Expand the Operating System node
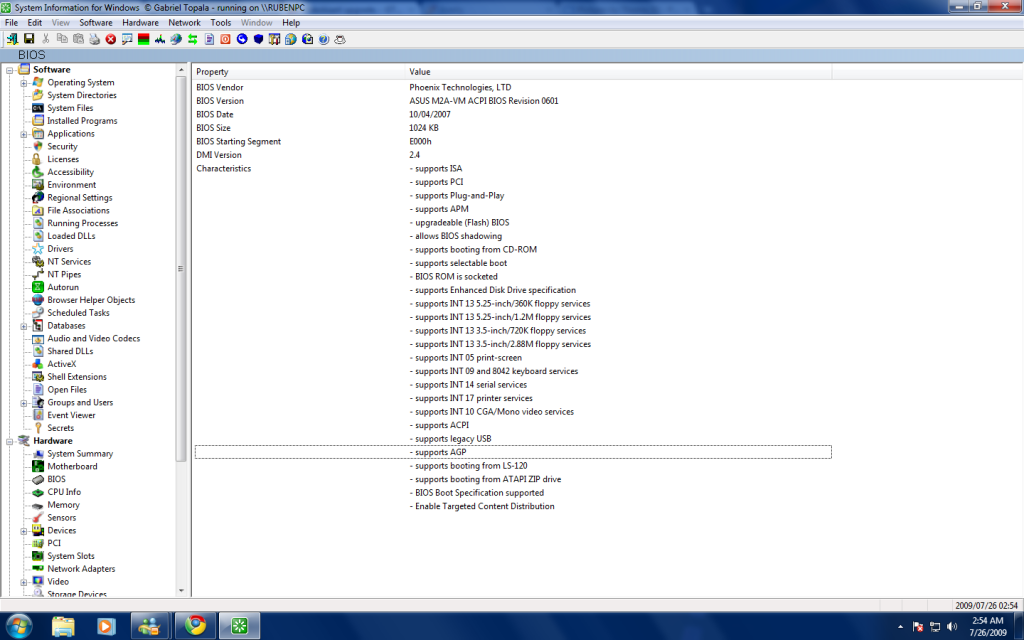 [24, 83]
